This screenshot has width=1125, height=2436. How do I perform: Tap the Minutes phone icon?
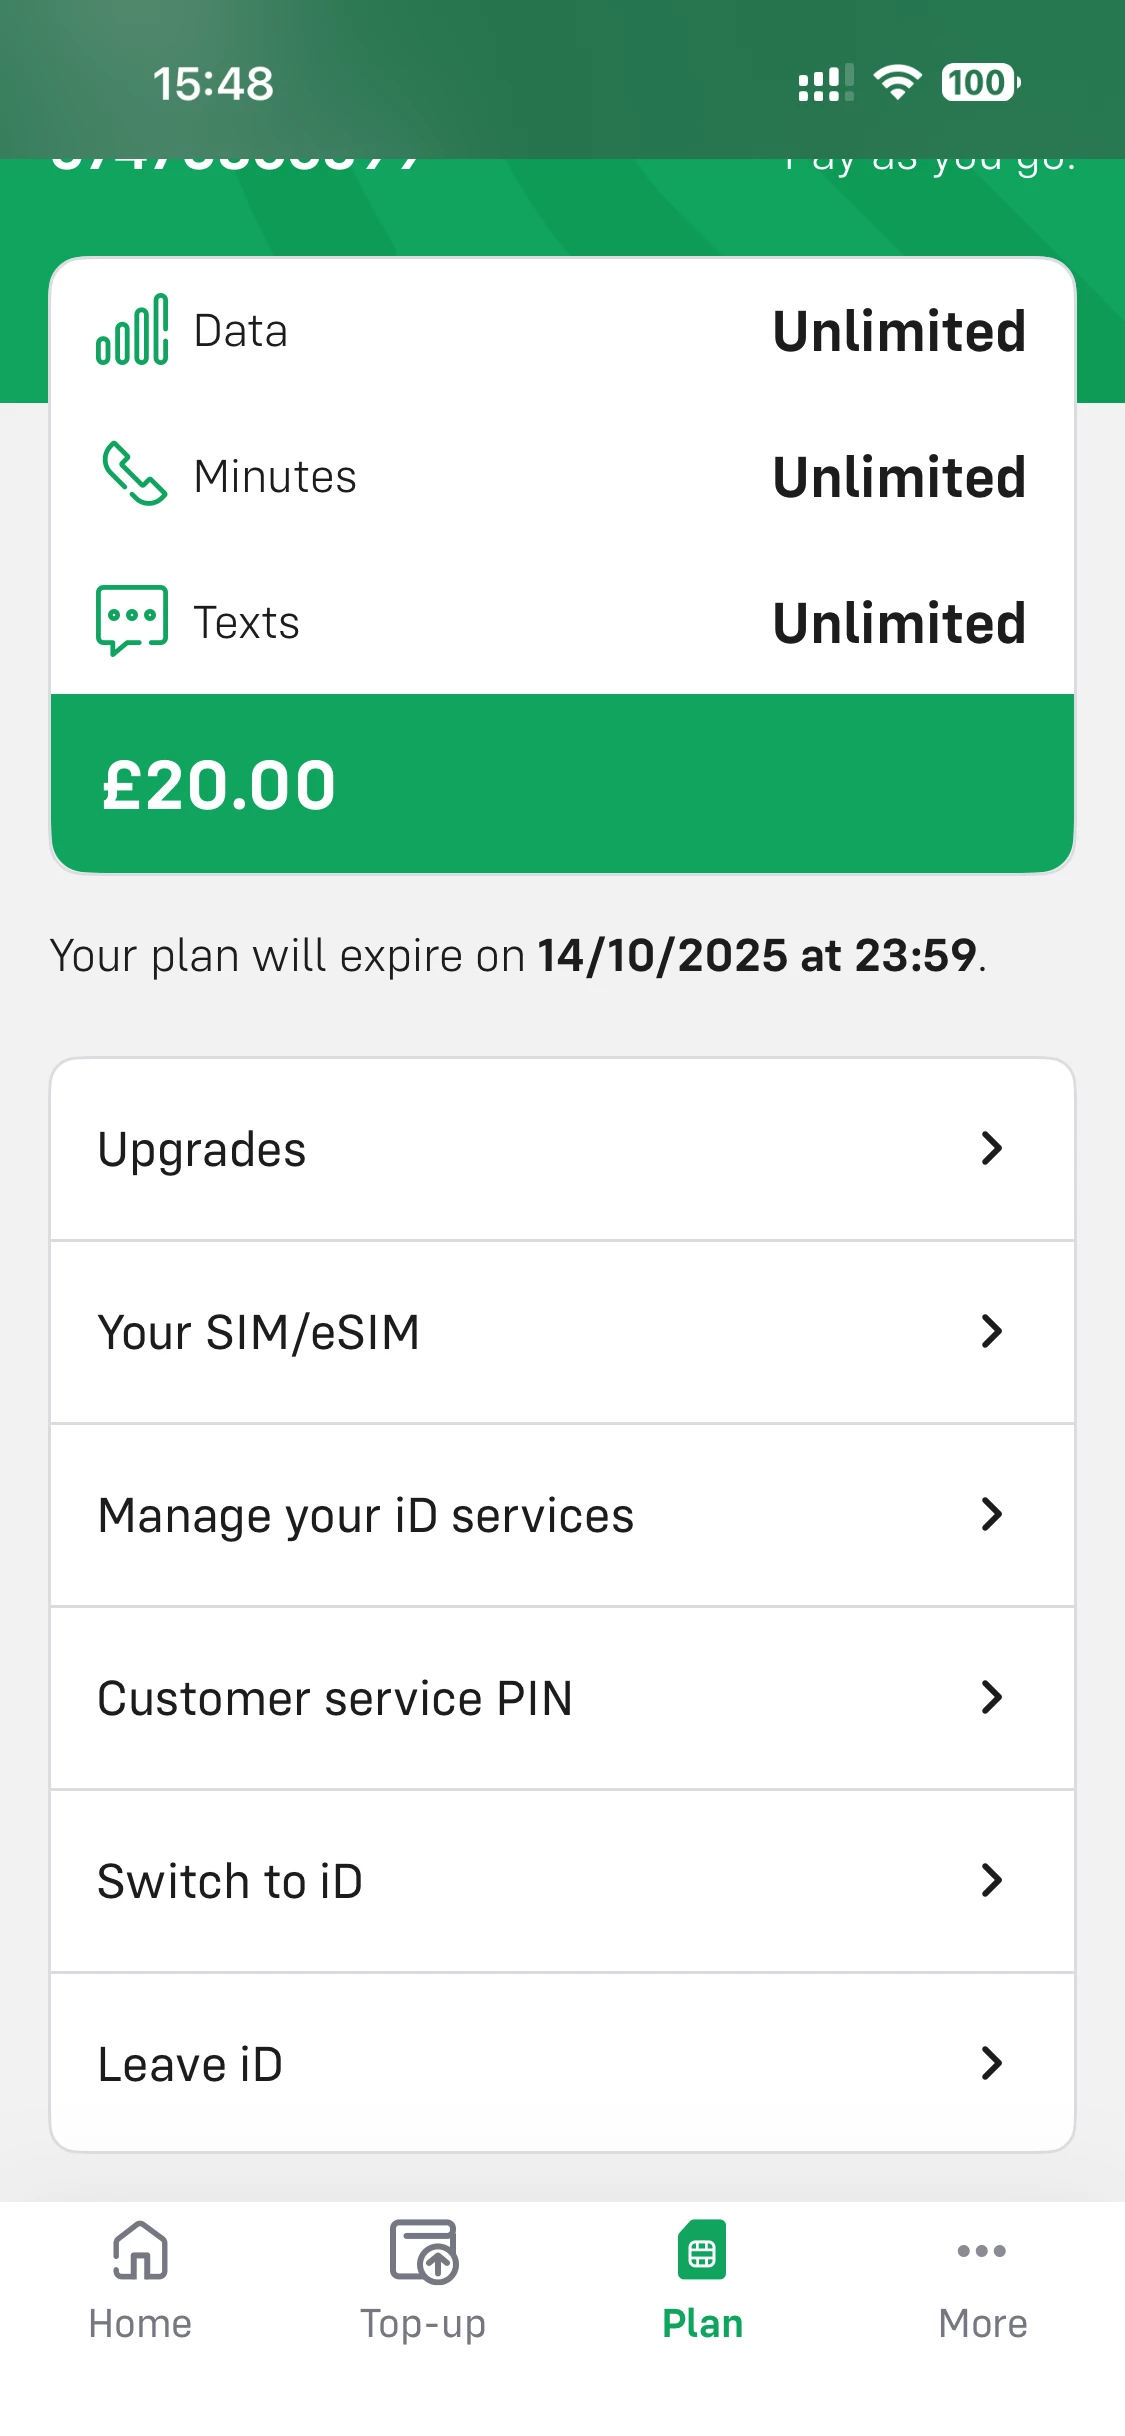pos(134,475)
